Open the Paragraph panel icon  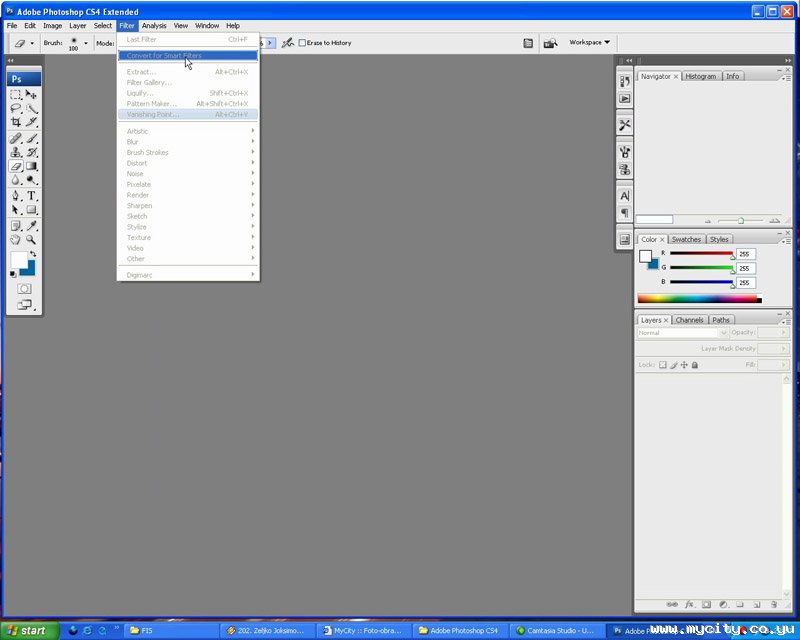[x=624, y=213]
